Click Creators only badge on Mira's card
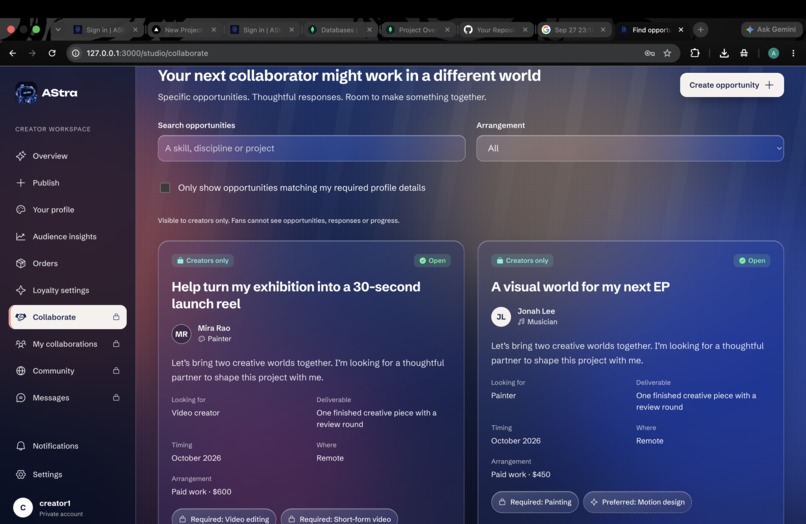This screenshot has height=524, width=806. coord(203,261)
